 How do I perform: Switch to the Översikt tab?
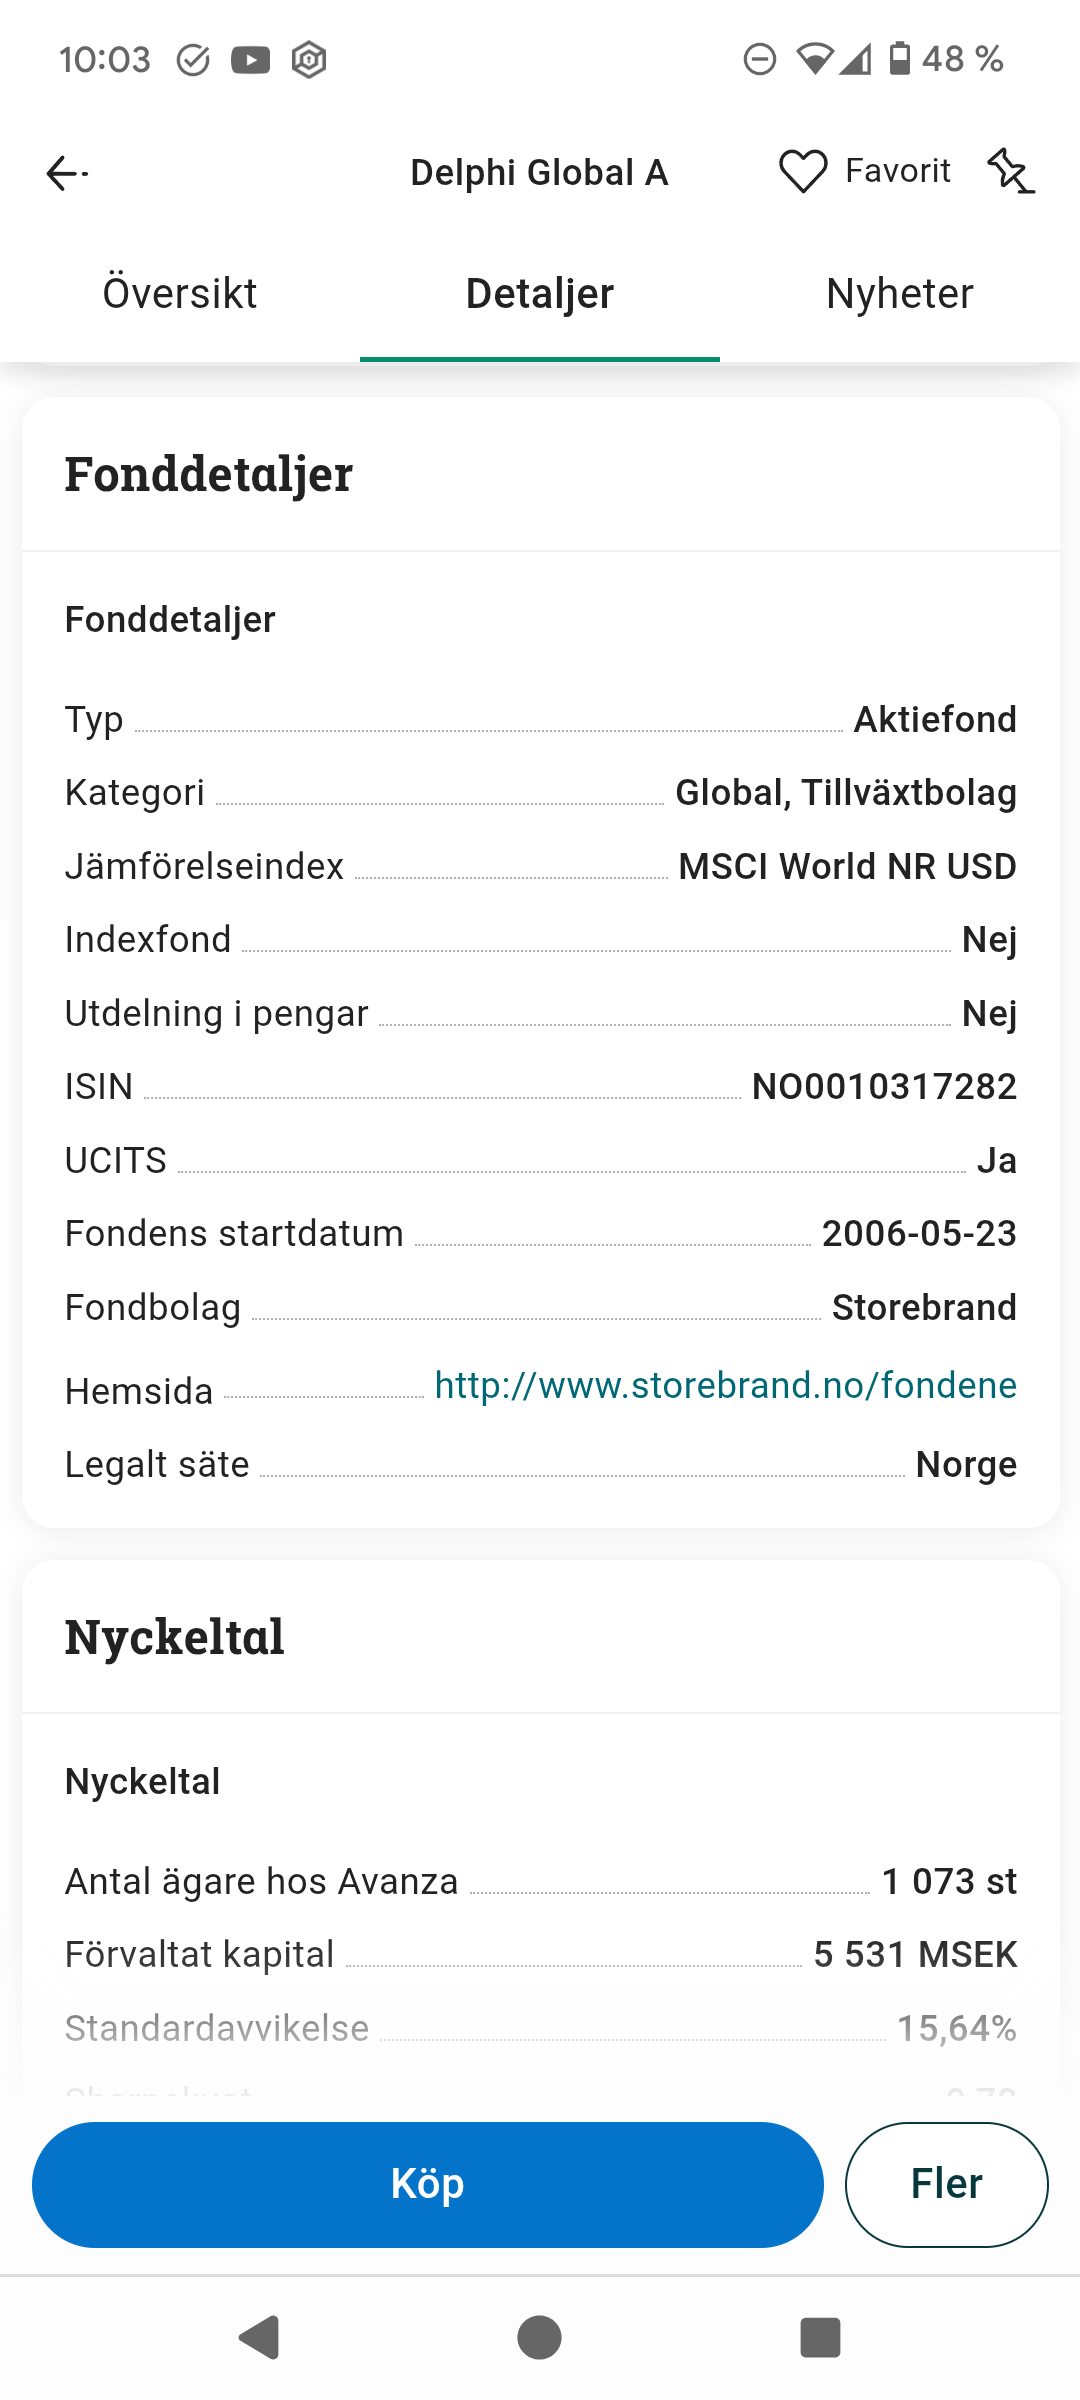[180, 294]
